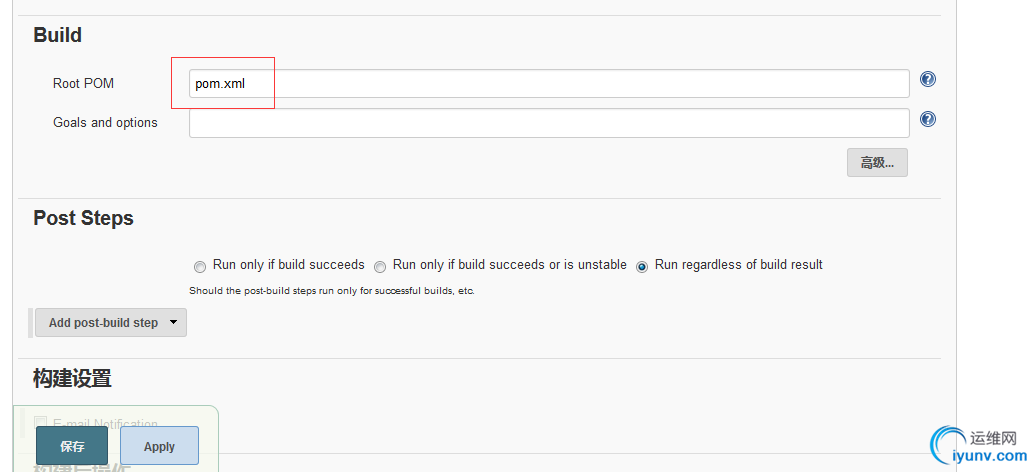Select Run only if build succeeds
Viewport: 1033px width, 472px height.
[200, 267]
